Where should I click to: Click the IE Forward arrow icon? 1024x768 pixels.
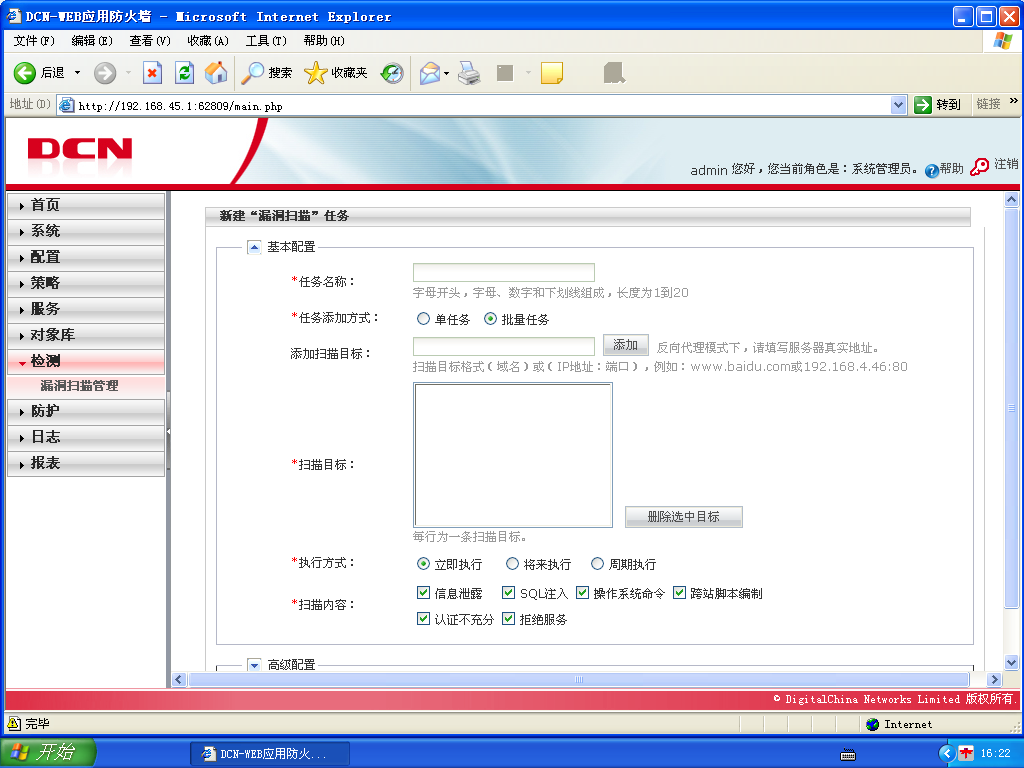104,73
